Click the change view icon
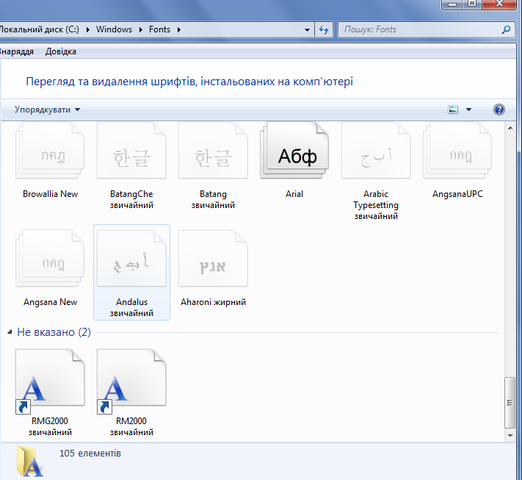Screen dimensions: 522x480 (x=453, y=109)
